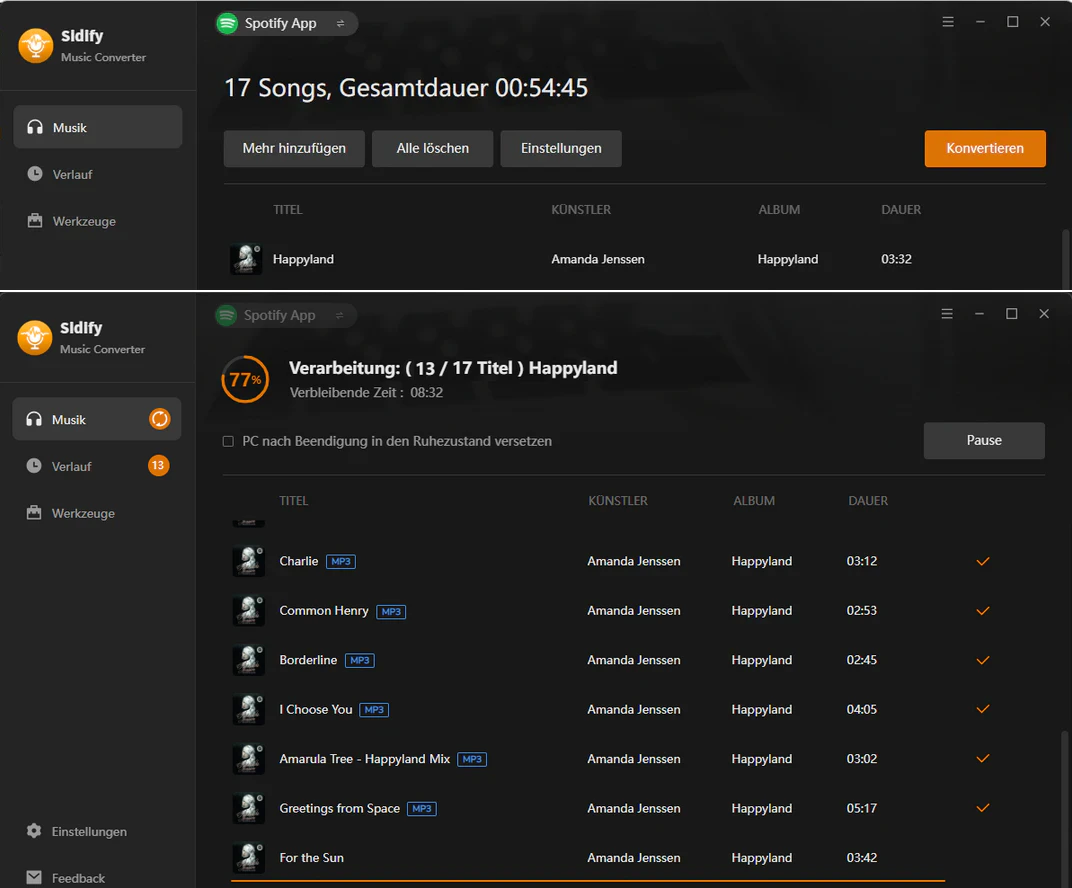Click the checkmark on Greetings from Space row

(982, 808)
